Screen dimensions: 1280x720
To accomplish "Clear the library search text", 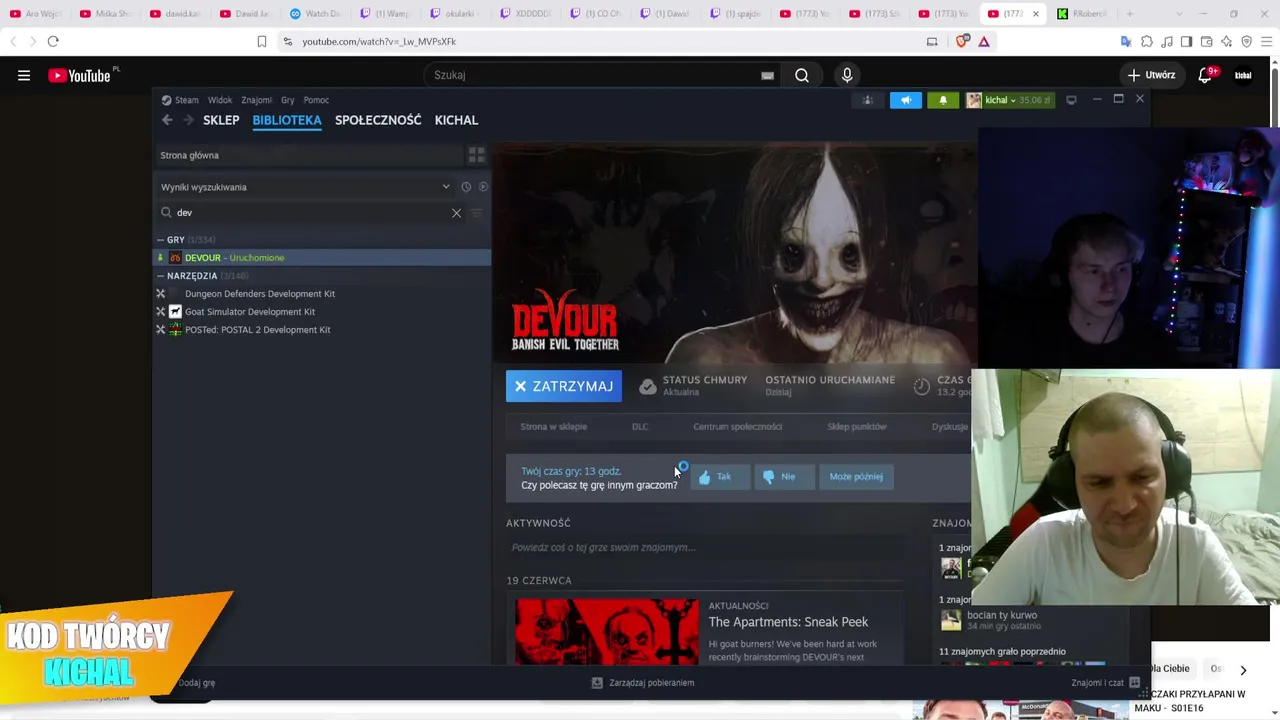I will tap(456, 213).
